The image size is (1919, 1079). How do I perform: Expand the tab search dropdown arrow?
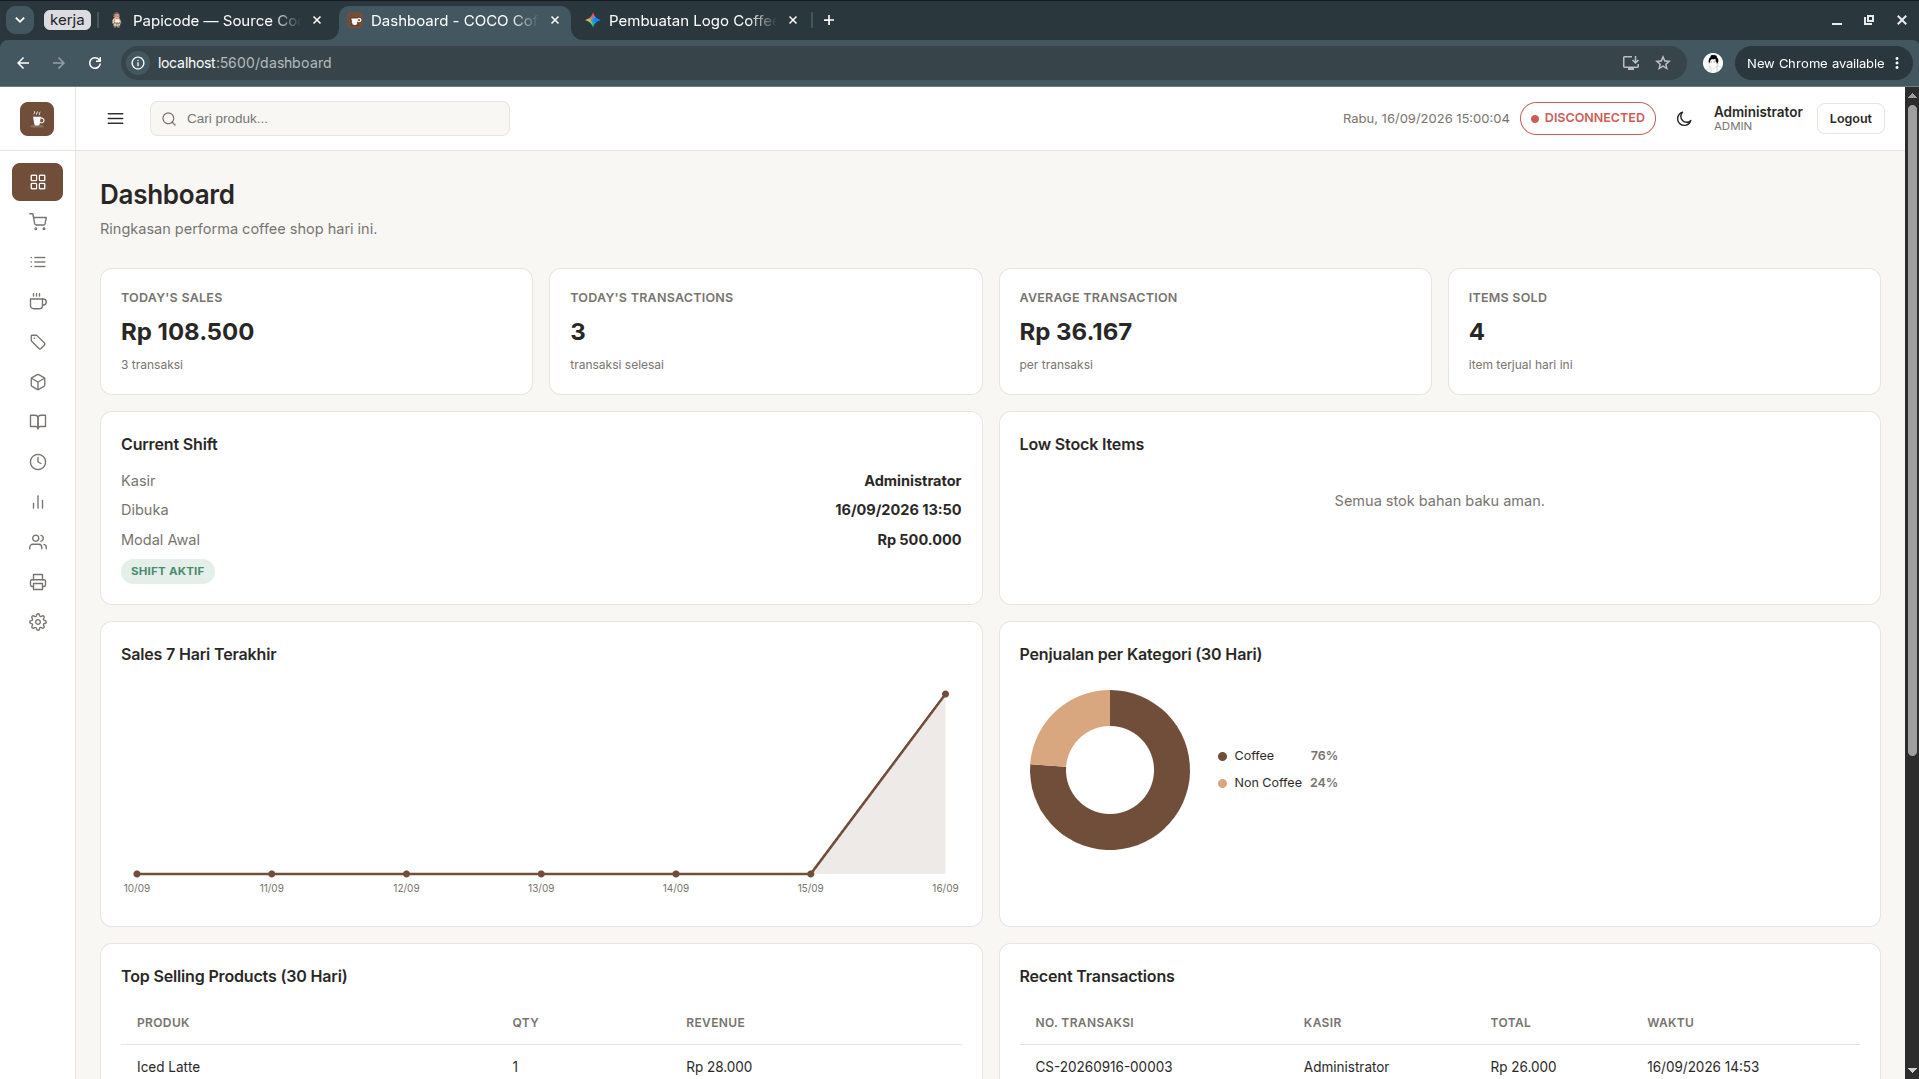20,20
